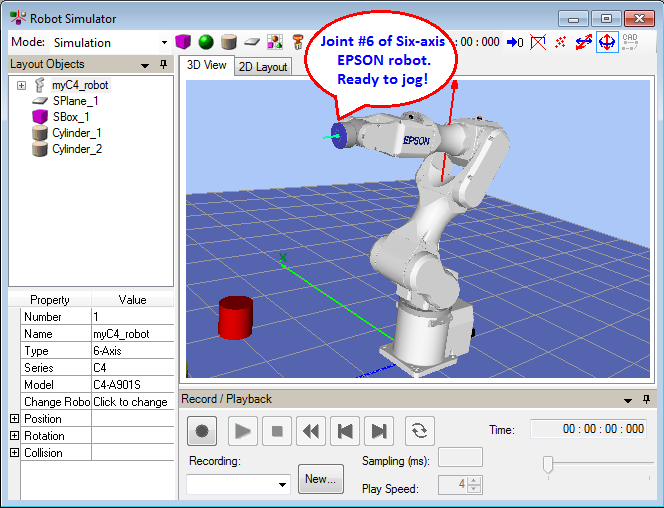
Task: Click the Robot Simulator app icon
Action: (18, 18)
